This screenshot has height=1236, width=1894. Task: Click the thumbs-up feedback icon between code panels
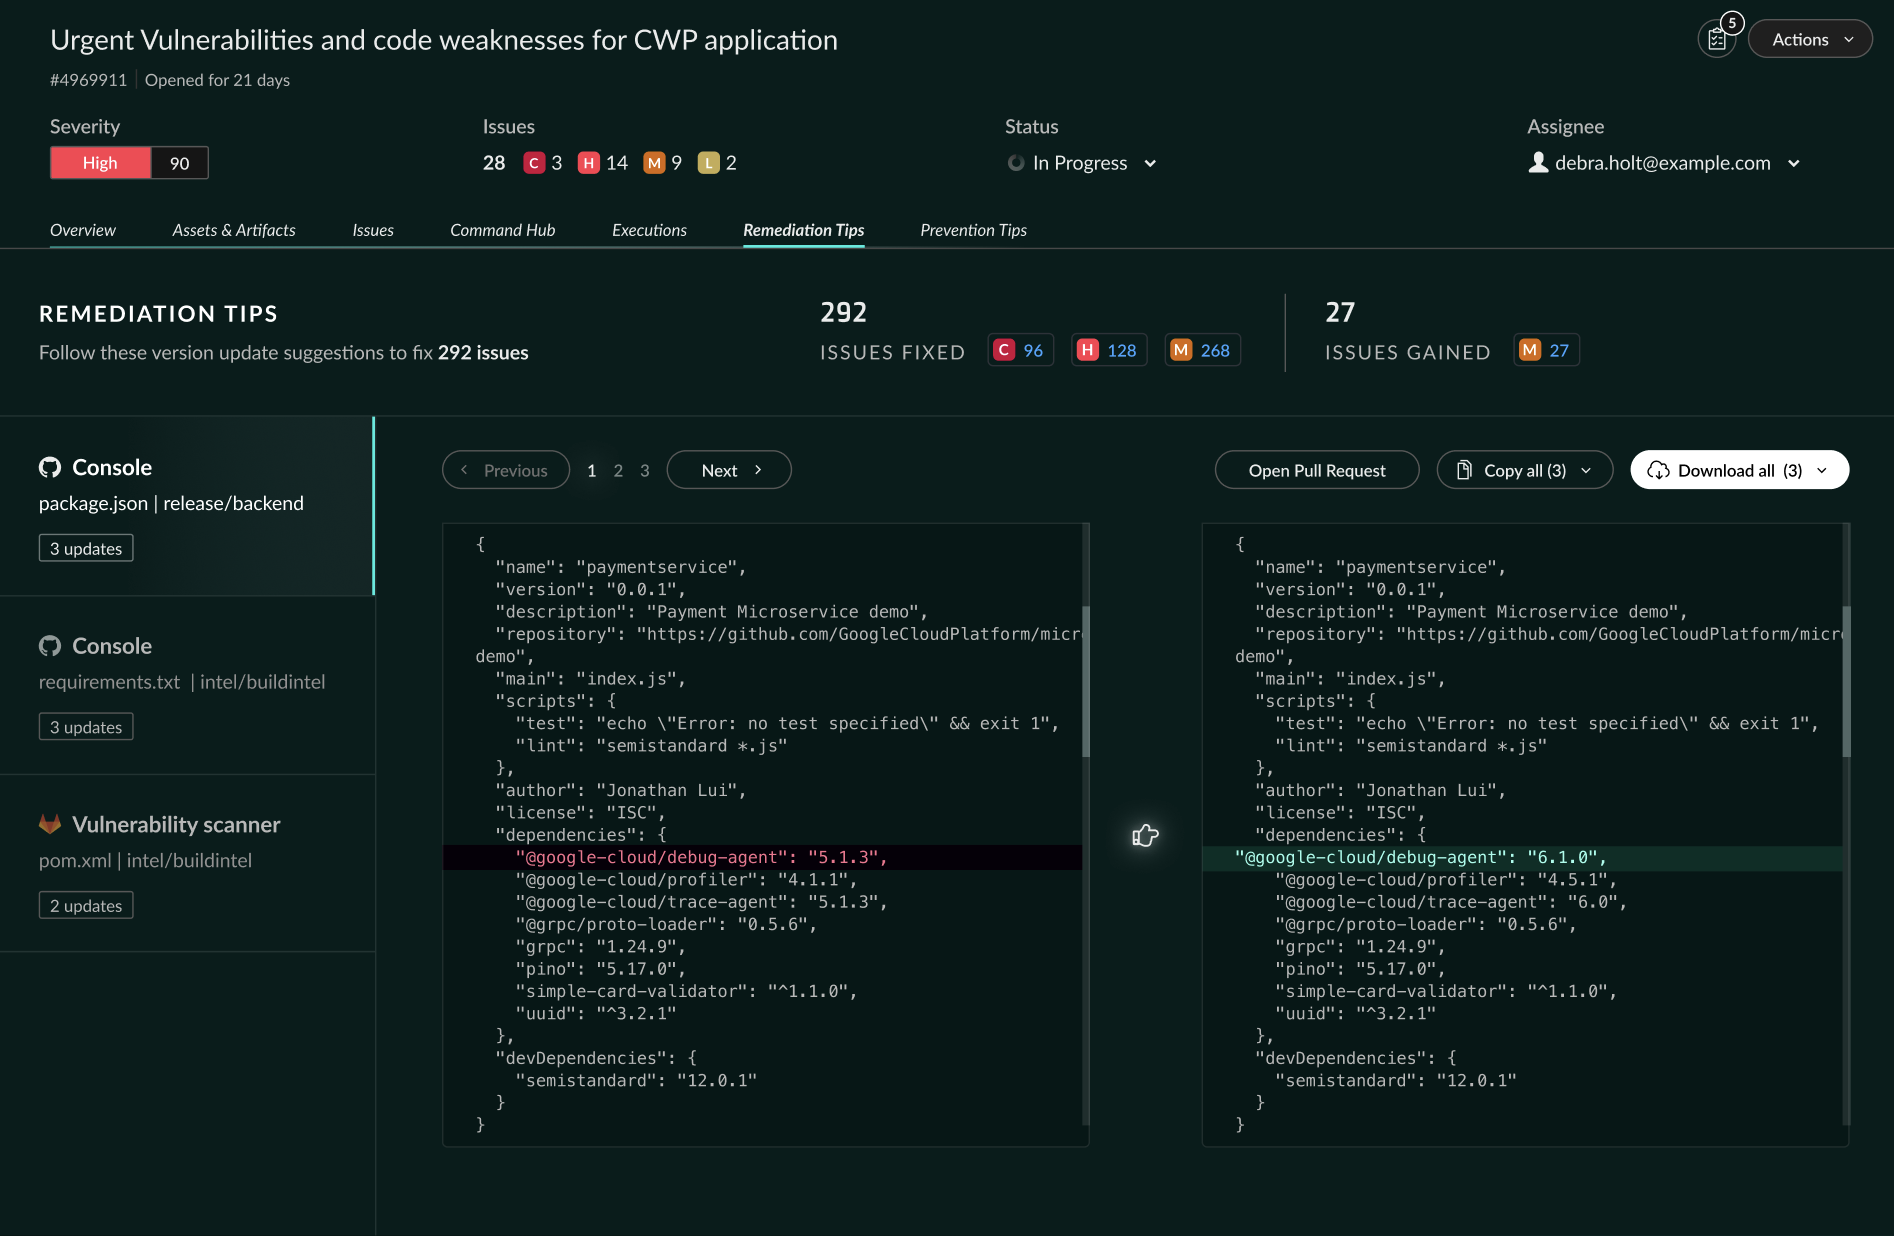pyautogui.click(x=1145, y=836)
